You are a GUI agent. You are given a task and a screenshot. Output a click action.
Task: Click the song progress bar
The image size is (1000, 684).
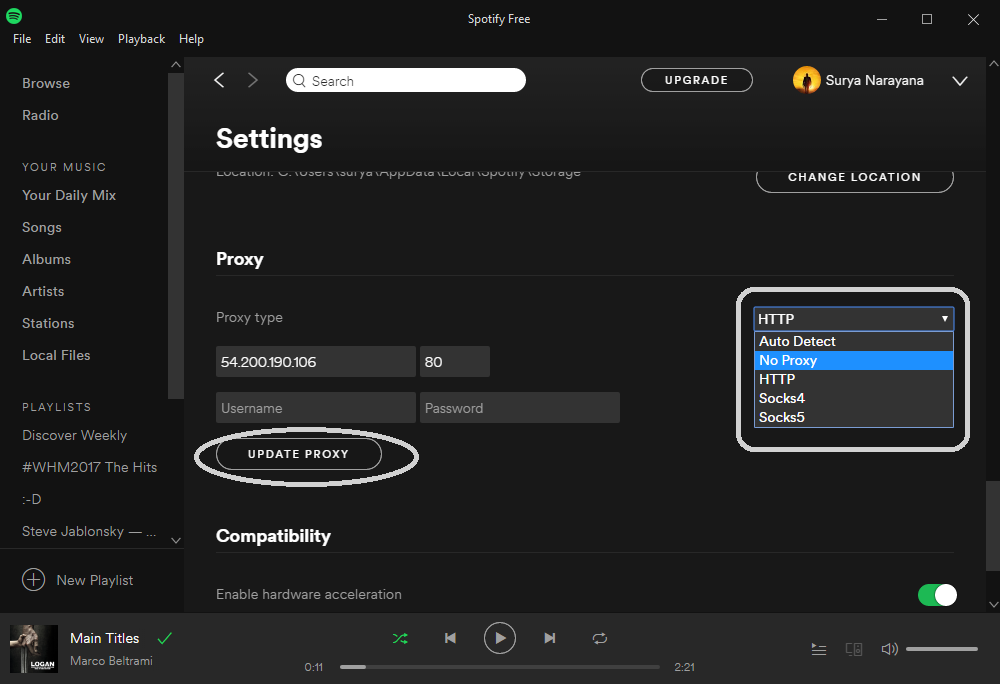click(x=500, y=667)
